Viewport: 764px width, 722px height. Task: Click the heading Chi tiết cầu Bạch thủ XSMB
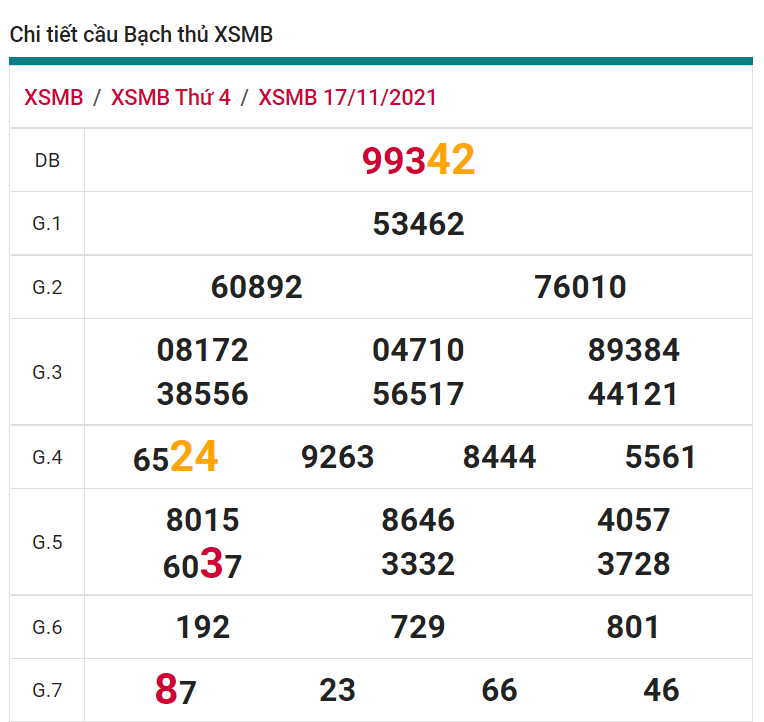(x=141, y=34)
